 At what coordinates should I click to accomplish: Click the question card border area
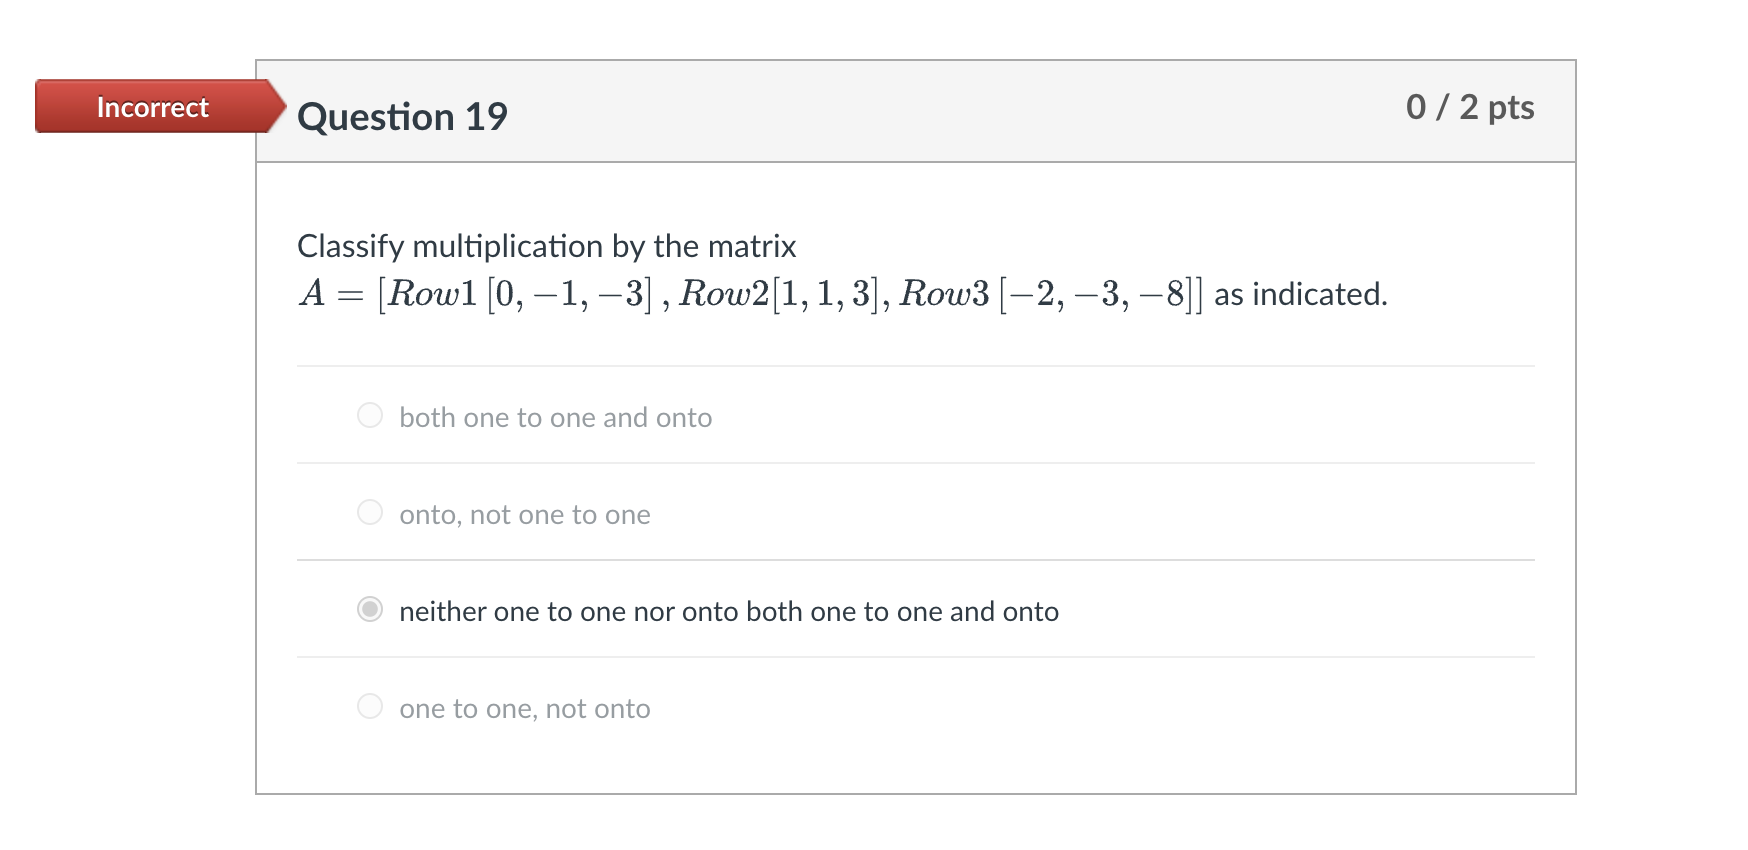258,450
